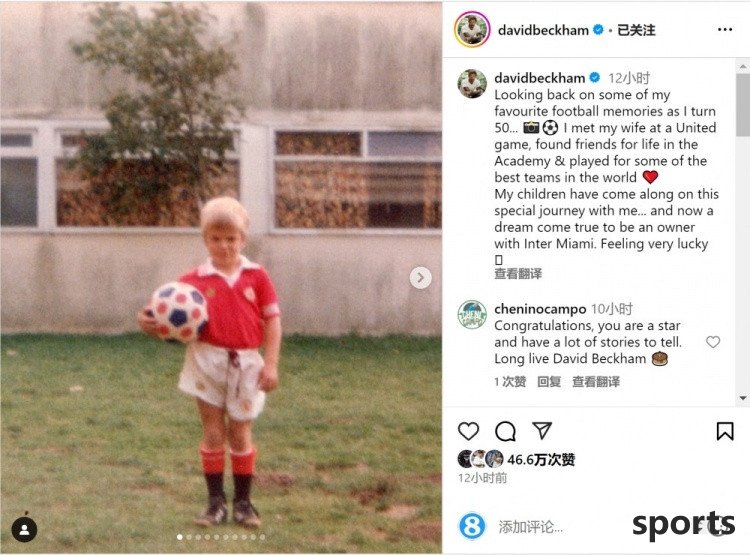Like the post with heart icon

(468, 431)
